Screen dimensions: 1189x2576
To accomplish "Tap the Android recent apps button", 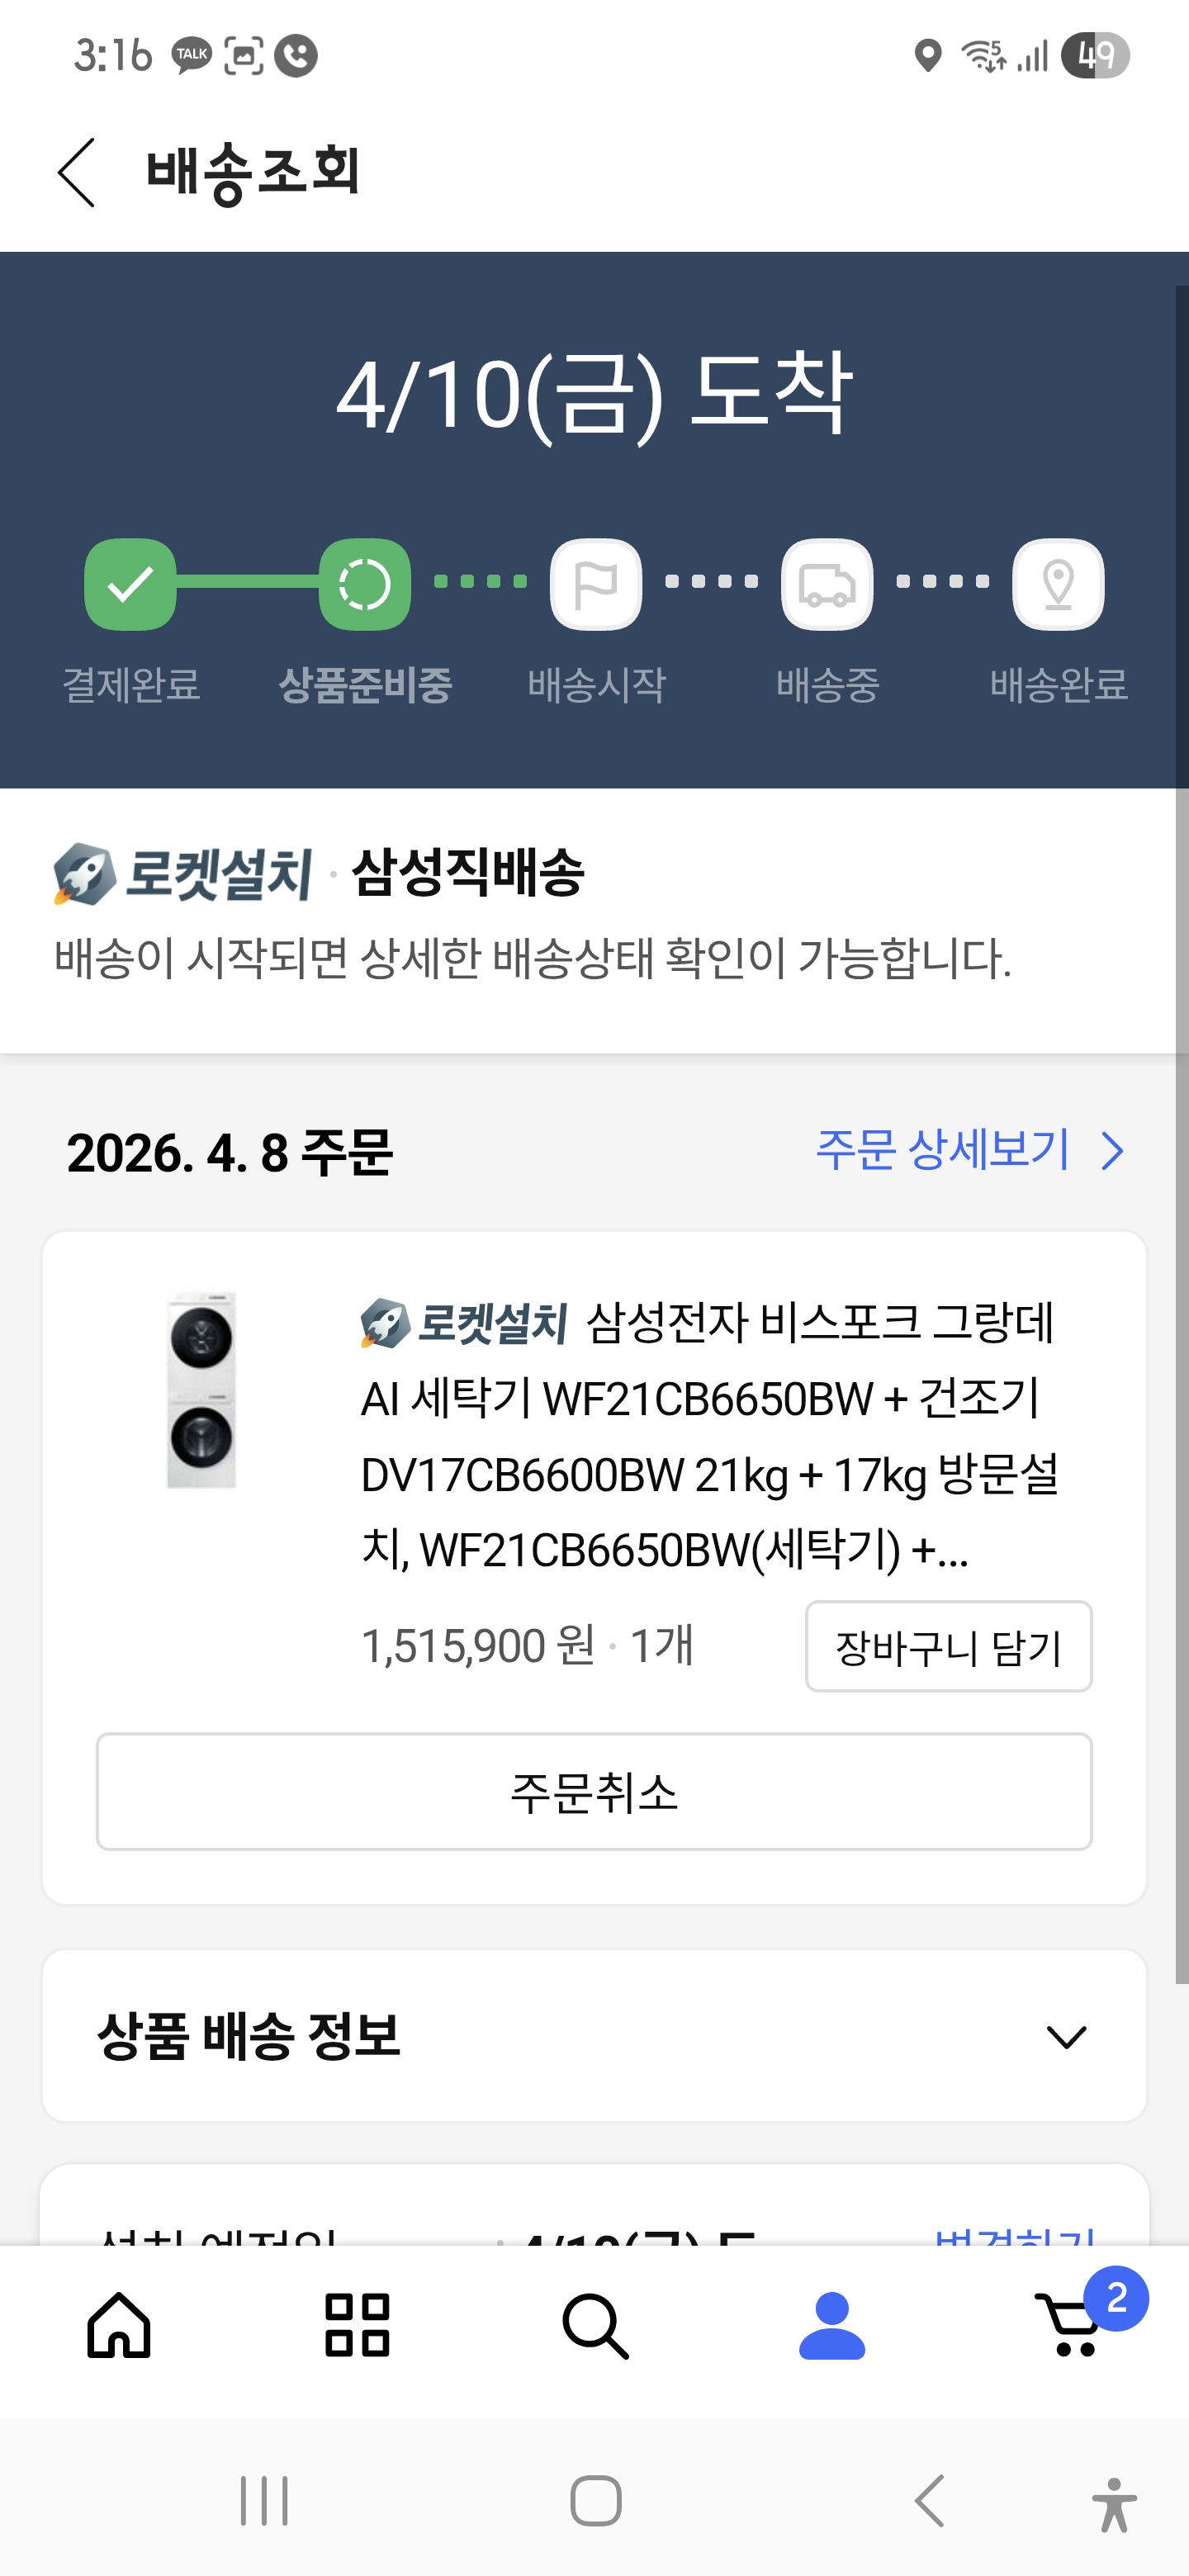I will tap(264, 2500).
